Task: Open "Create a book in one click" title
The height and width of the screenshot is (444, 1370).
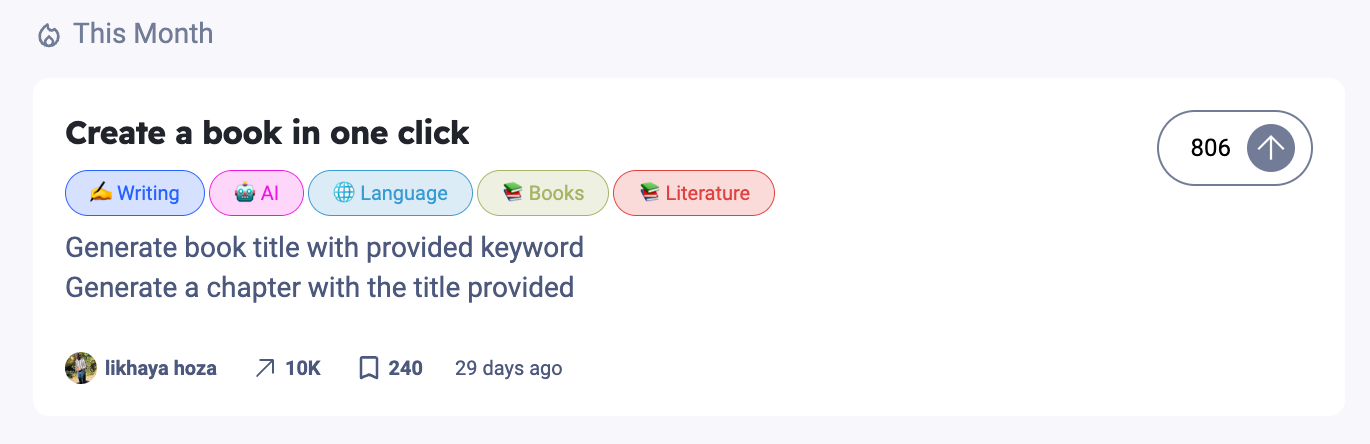Action: pyautogui.click(x=267, y=132)
